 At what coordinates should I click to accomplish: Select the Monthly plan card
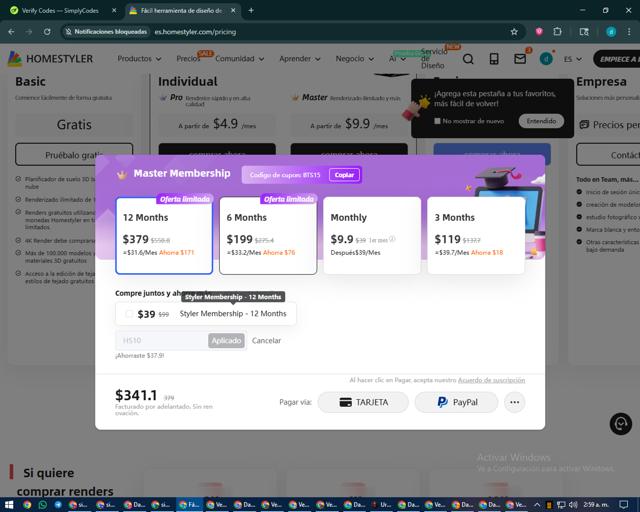pyautogui.click(x=372, y=236)
